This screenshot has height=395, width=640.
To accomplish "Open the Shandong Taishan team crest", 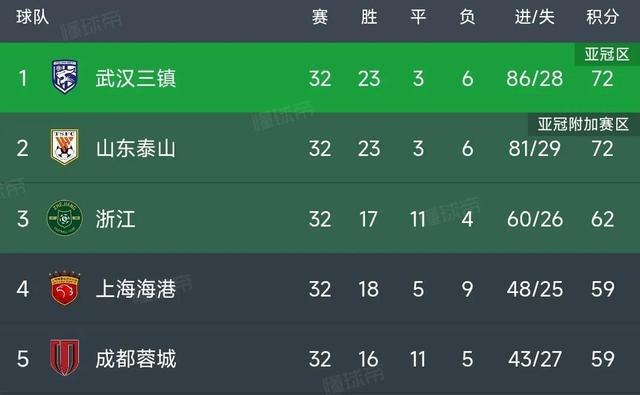I will [64, 147].
